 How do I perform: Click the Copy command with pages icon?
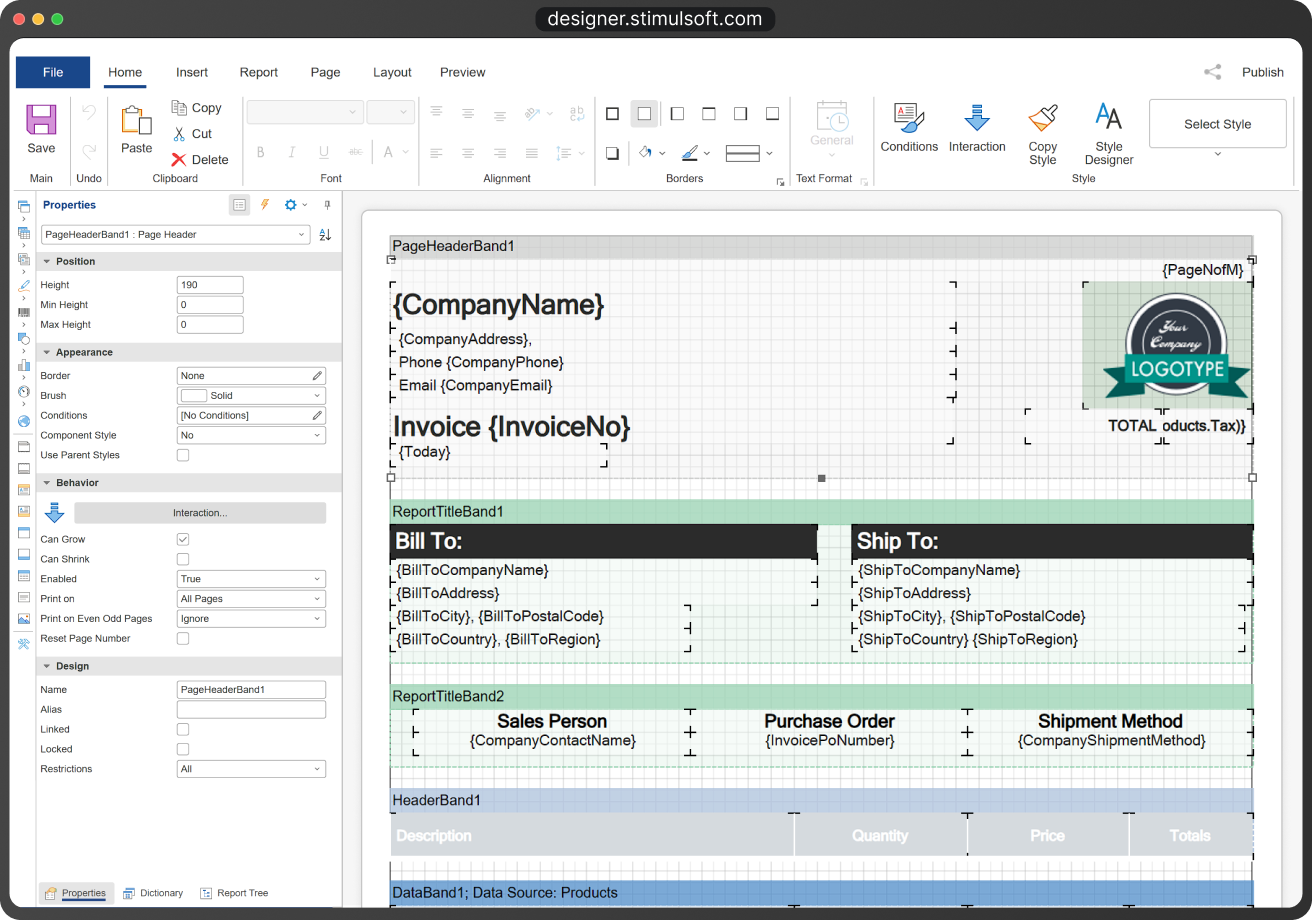click(196, 108)
